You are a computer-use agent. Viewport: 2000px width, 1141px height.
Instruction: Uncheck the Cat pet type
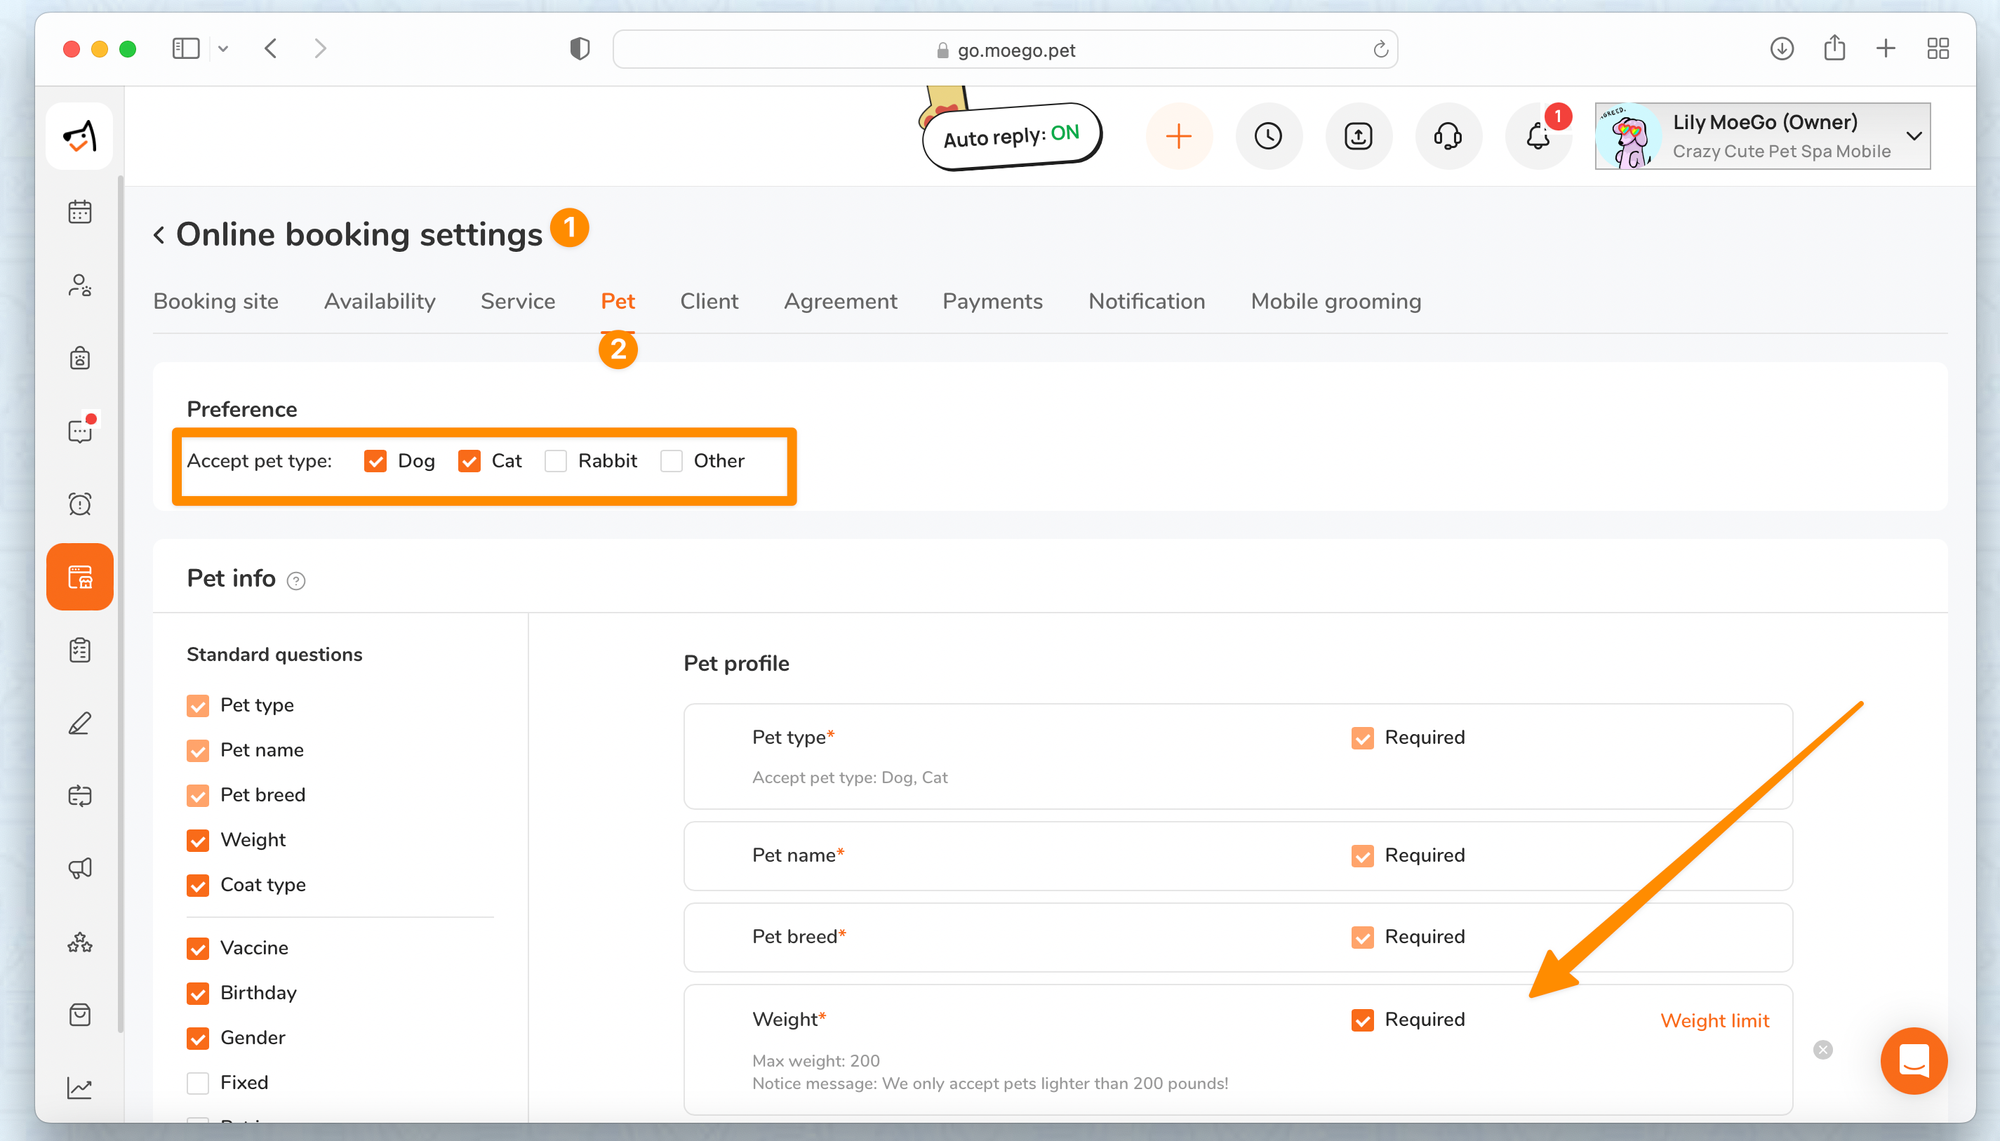pyautogui.click(x=469, y=461)
